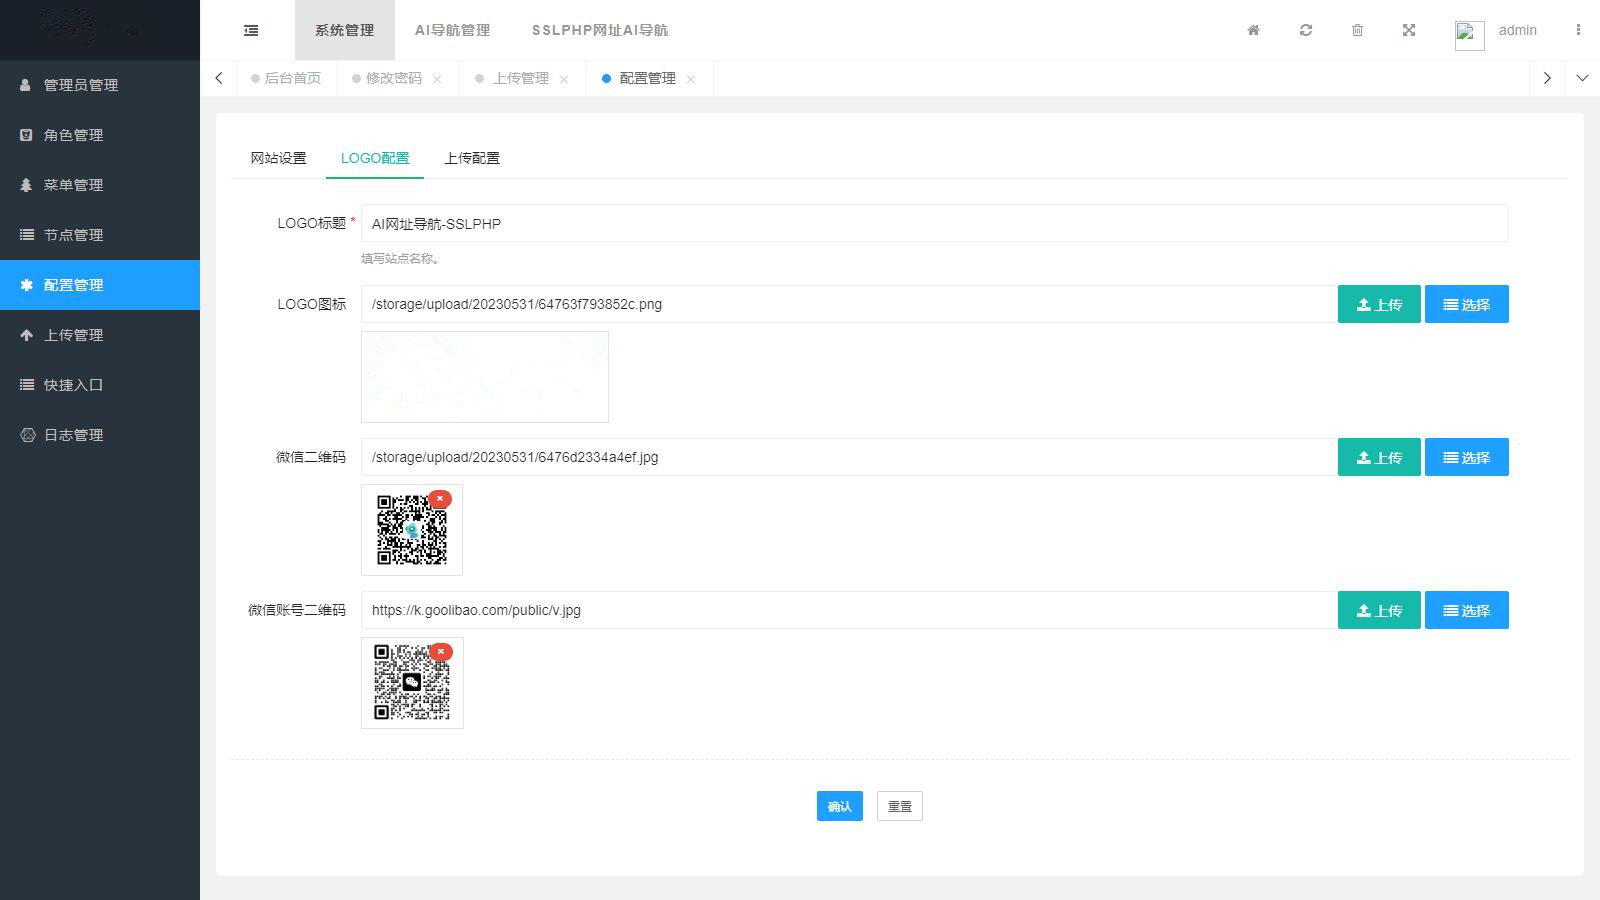Close the 修改密码 tab
1600x900 pixels.
(x=437, y=79)
